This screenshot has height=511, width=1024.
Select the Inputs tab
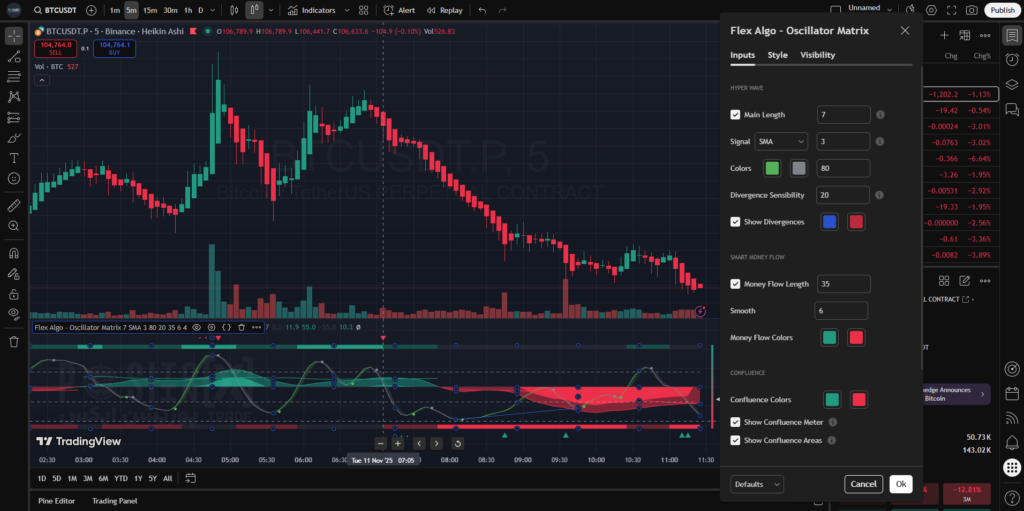[743, 55]
